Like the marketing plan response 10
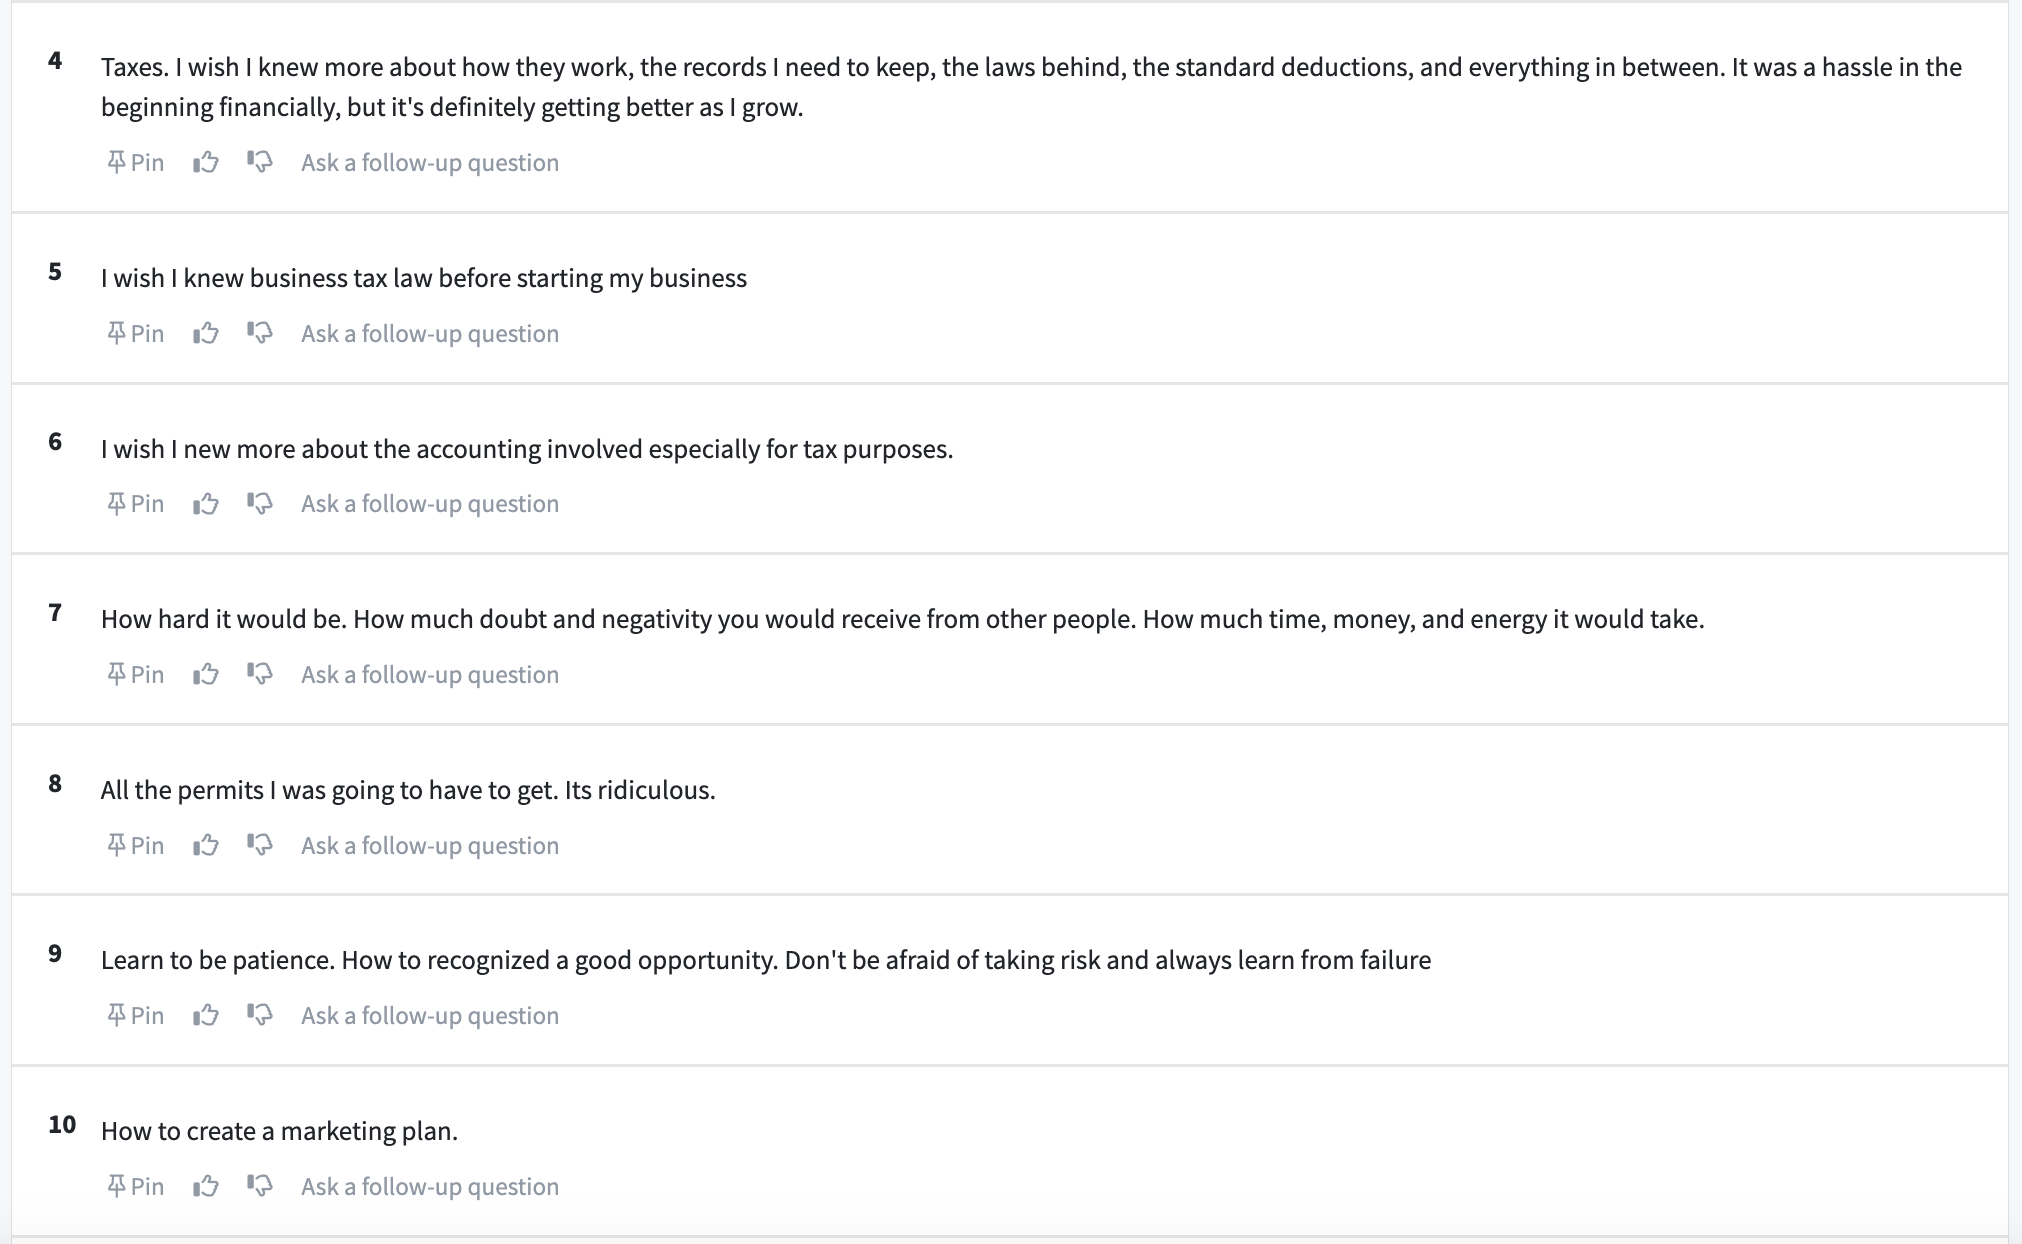 (206, 1186)
